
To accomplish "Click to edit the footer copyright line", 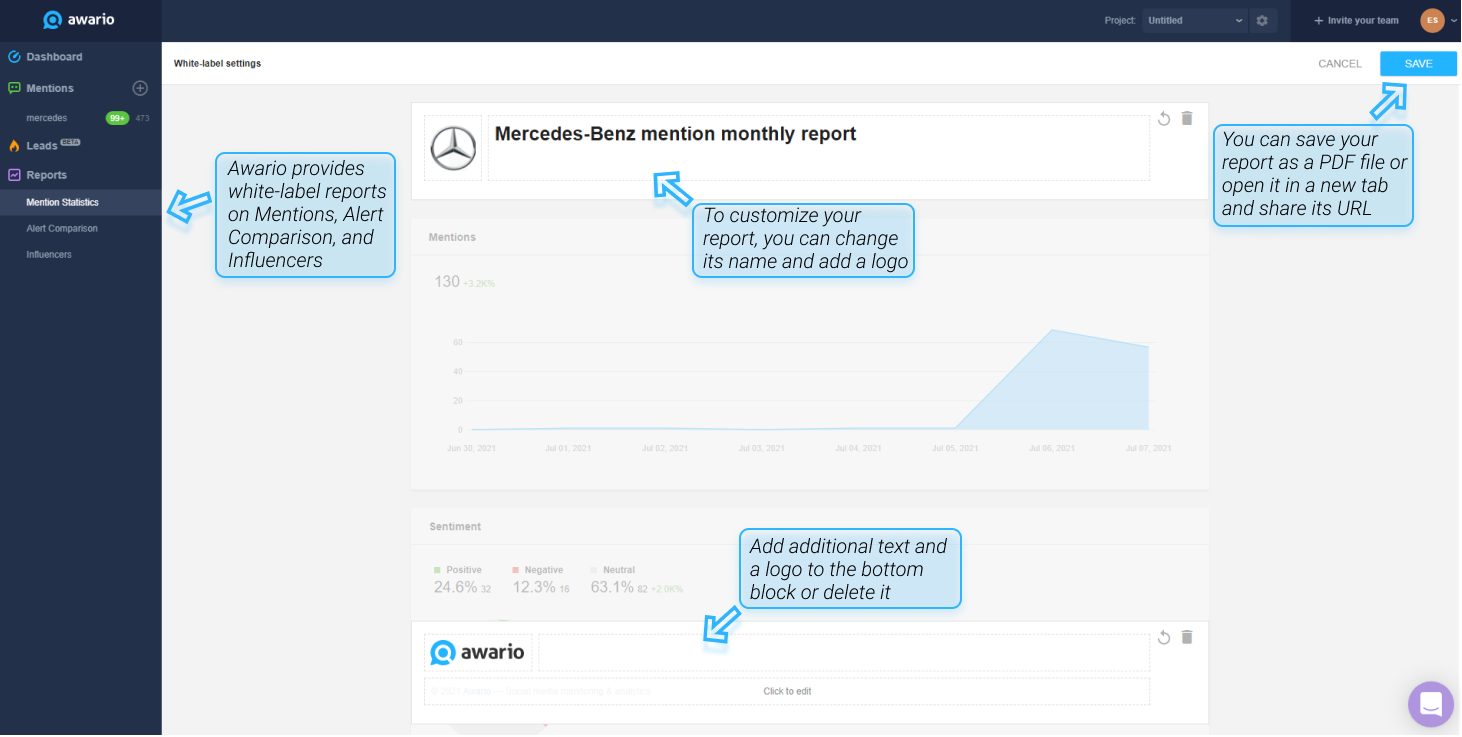I will click(787, 691).
